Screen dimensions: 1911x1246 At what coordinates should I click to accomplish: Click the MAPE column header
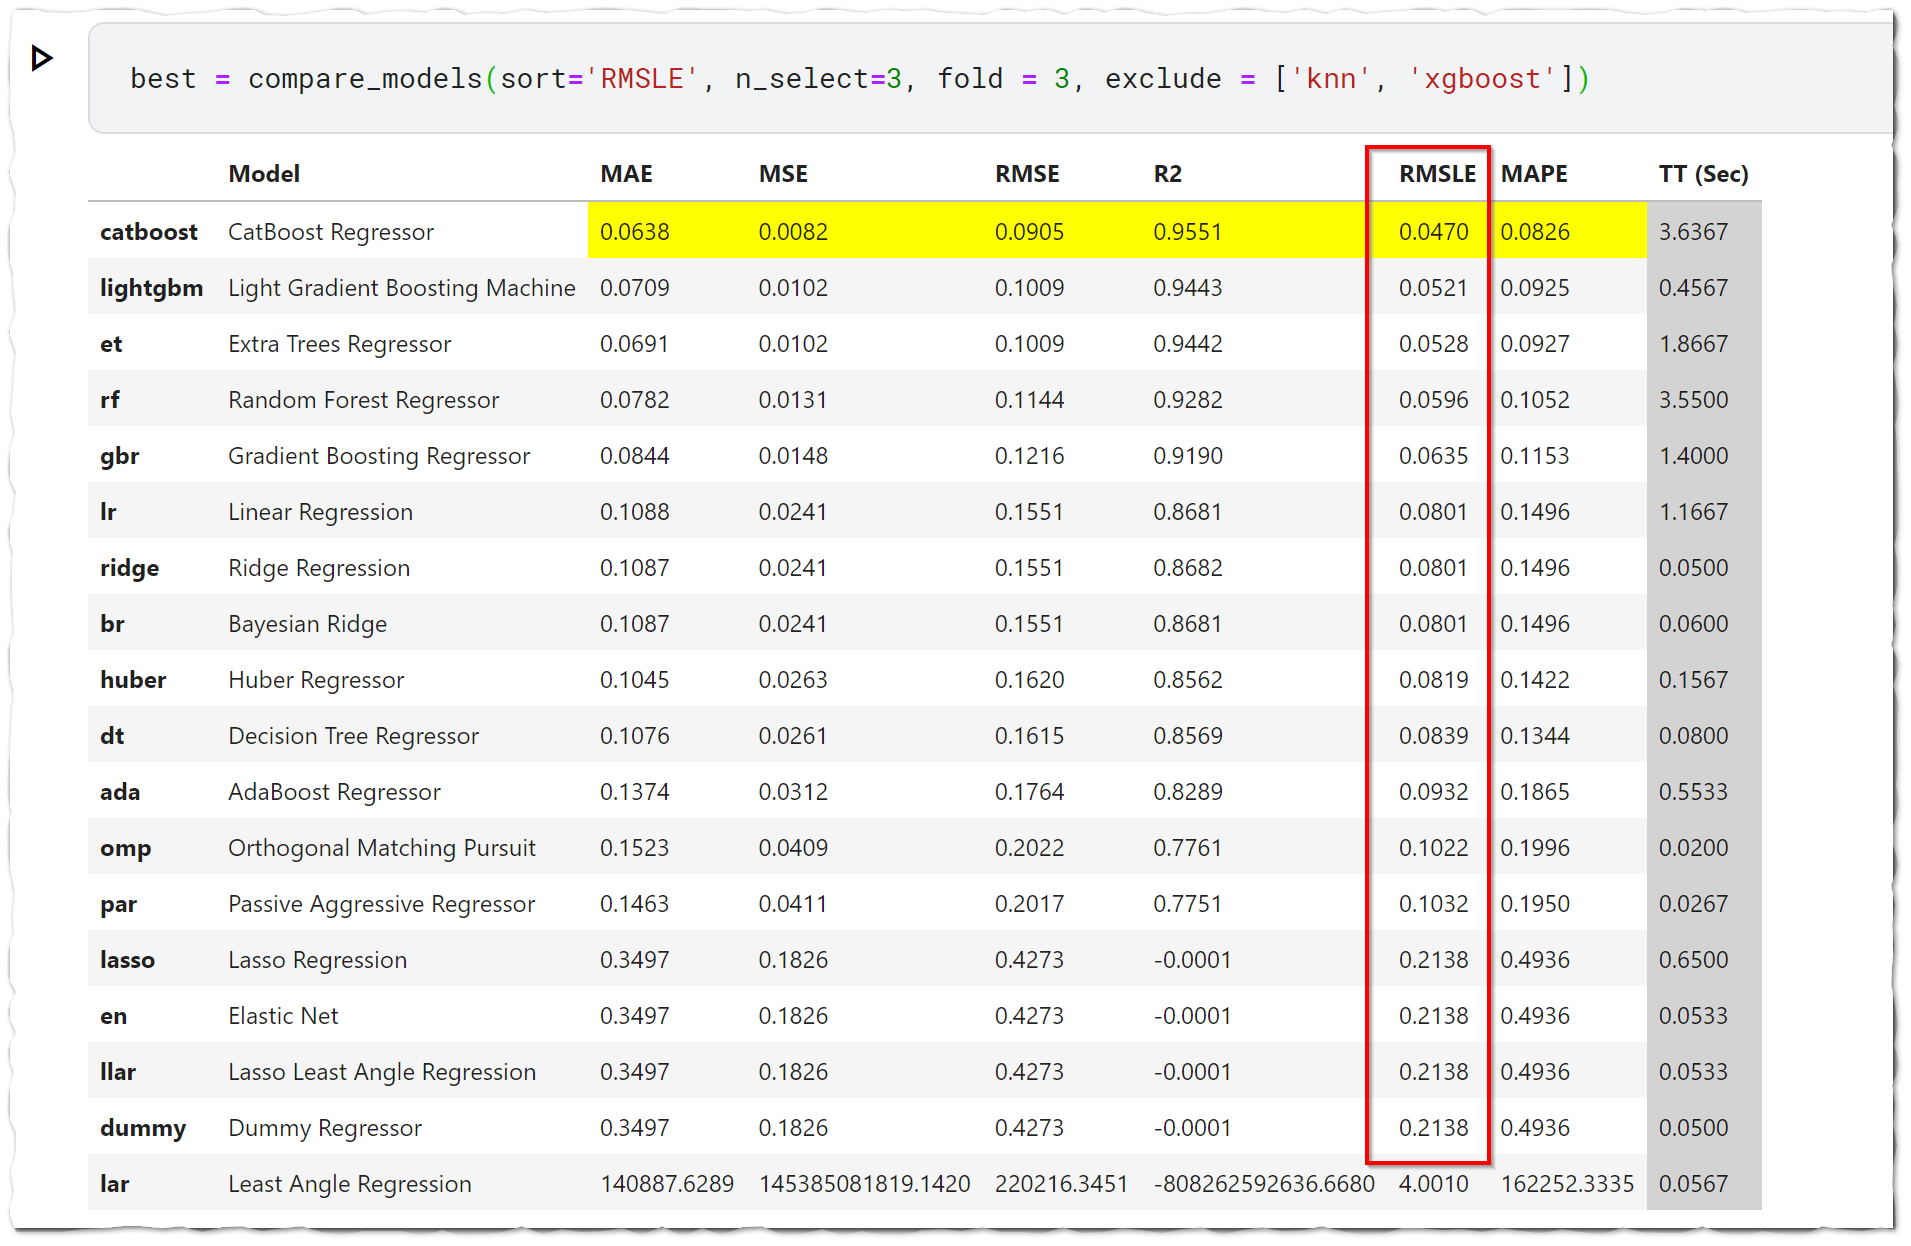[x=1534, y=173]
